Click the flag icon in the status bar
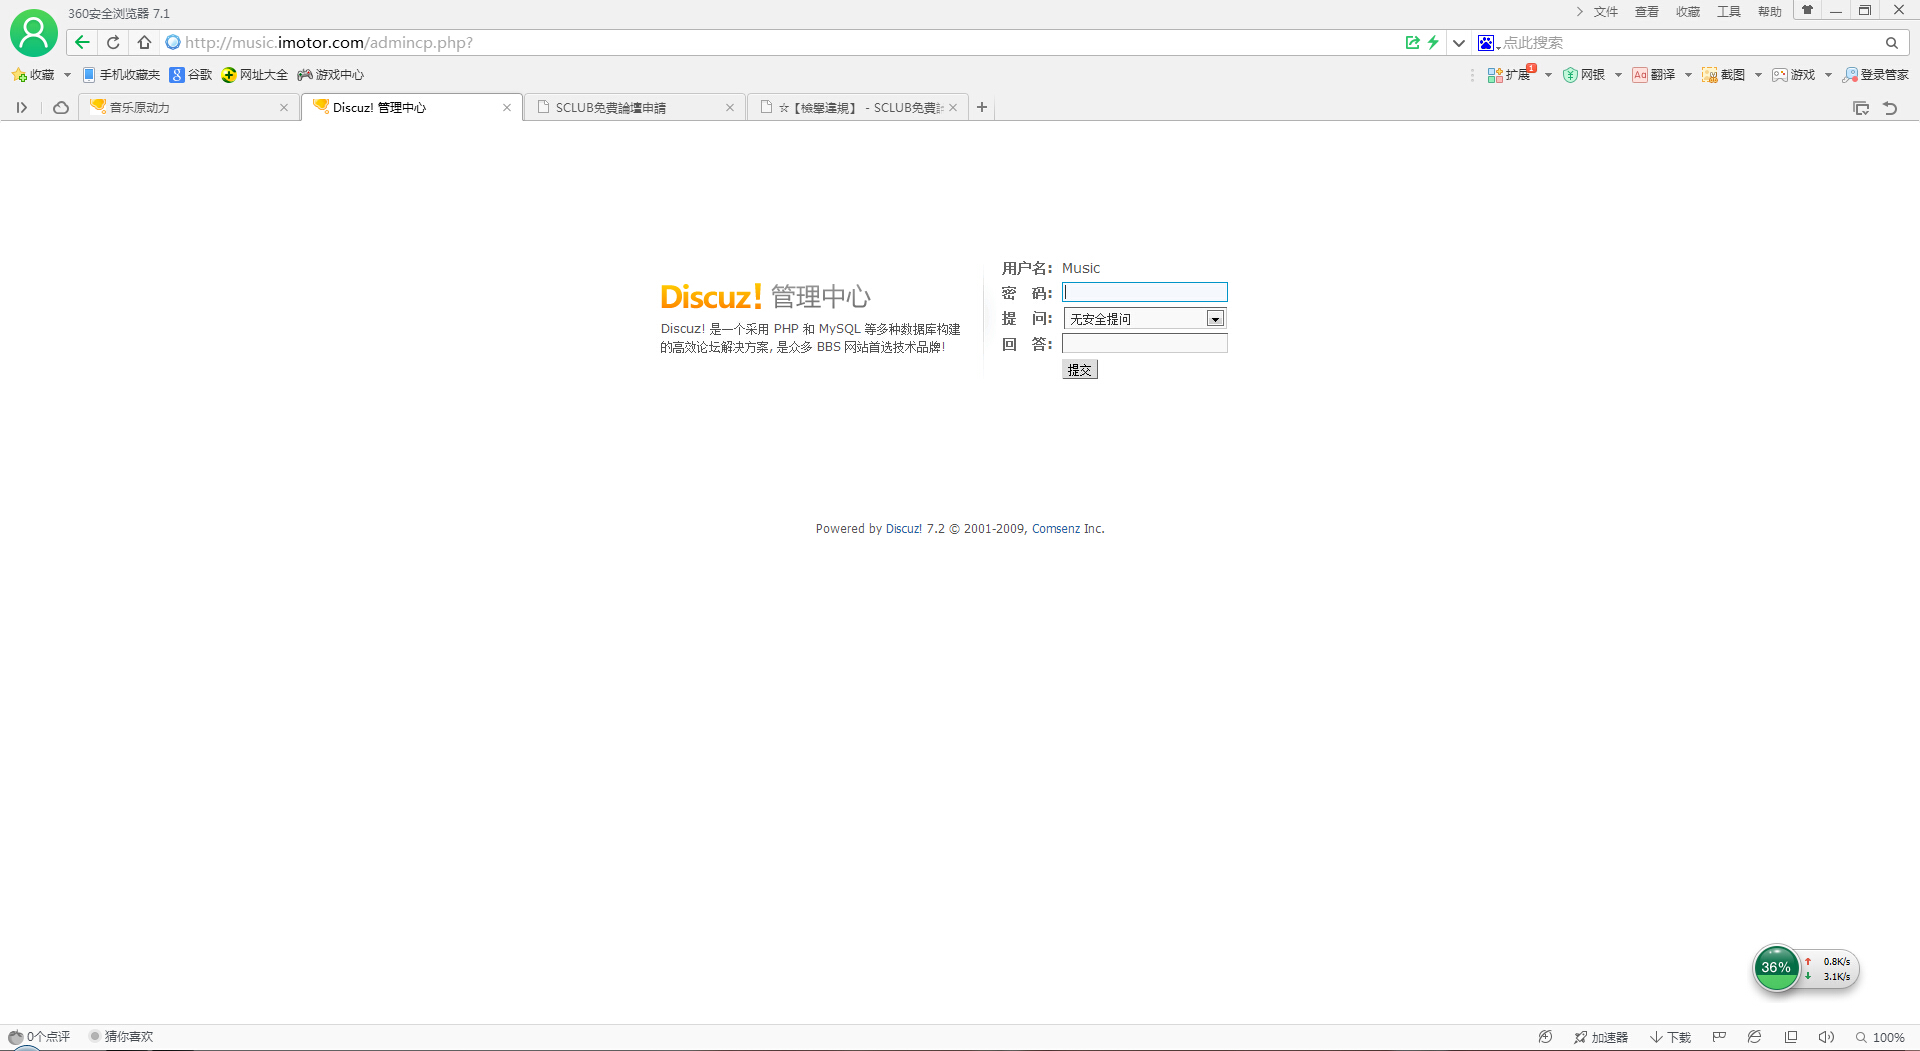1920x1051 pixels. (x=1719, y=1037)
